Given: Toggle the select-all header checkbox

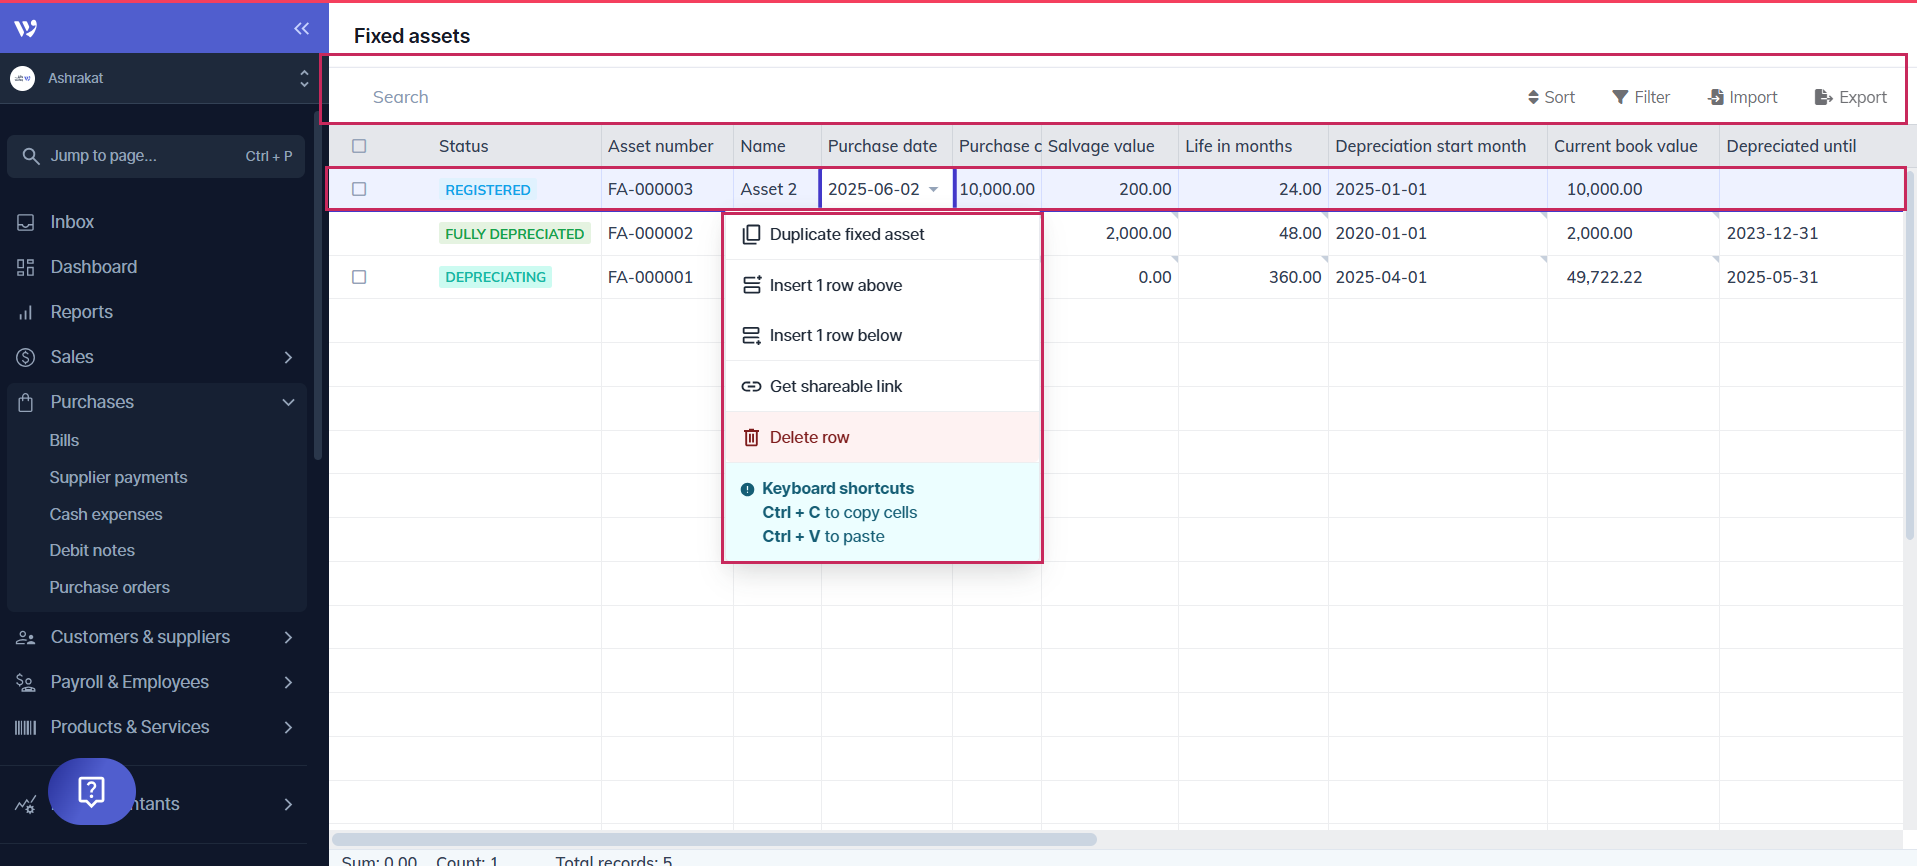Looking at the screenshot, I should pyautogui.click(x=359, y=146).
